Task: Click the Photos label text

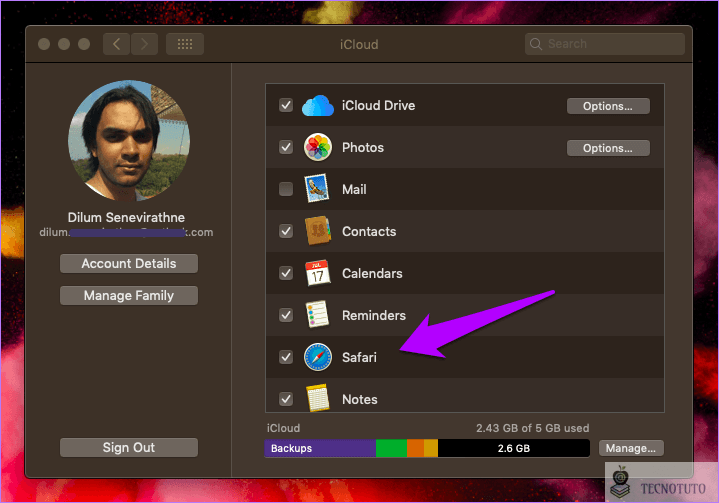Action: click(363, 148)
